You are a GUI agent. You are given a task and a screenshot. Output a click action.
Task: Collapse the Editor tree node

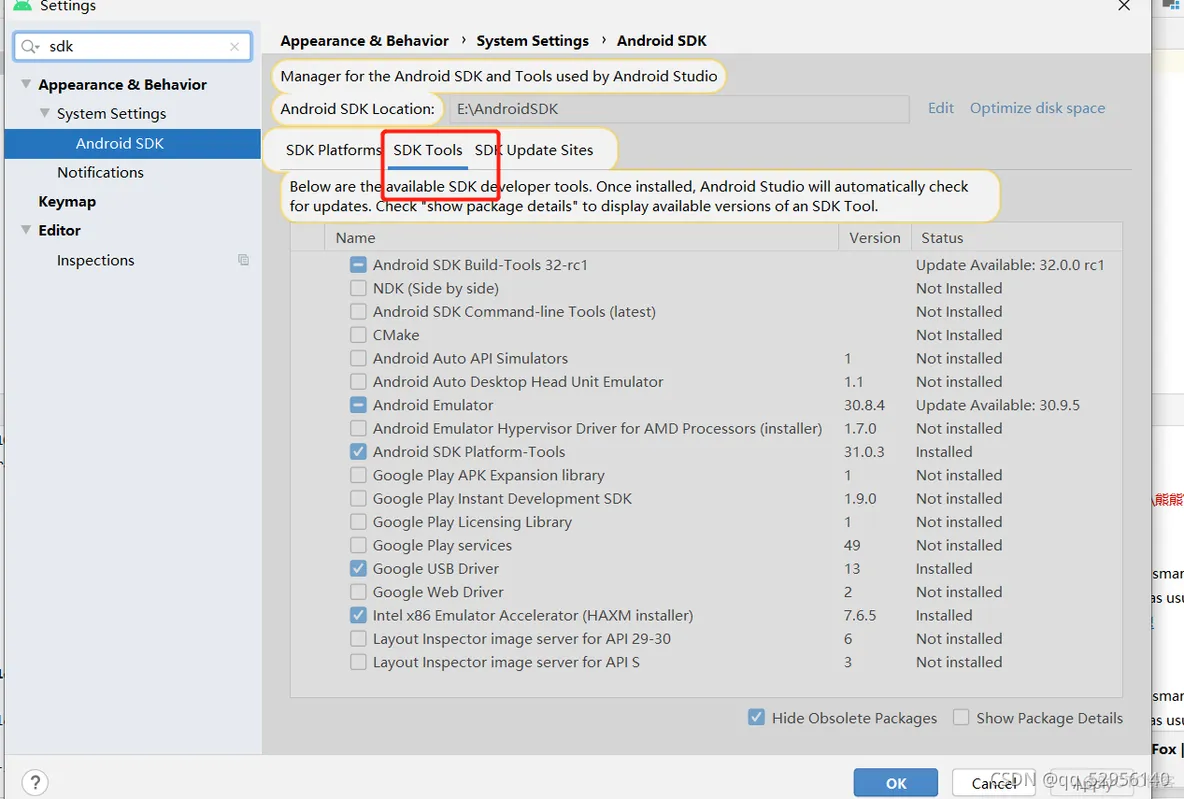click(x=26, y=230)
